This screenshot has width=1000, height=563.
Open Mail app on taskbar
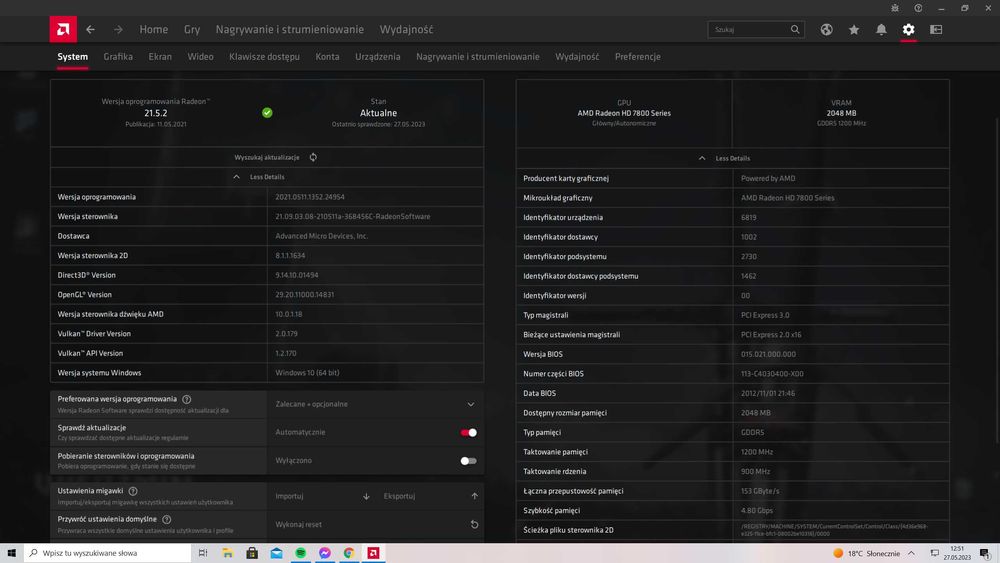(x=276, y=553)
